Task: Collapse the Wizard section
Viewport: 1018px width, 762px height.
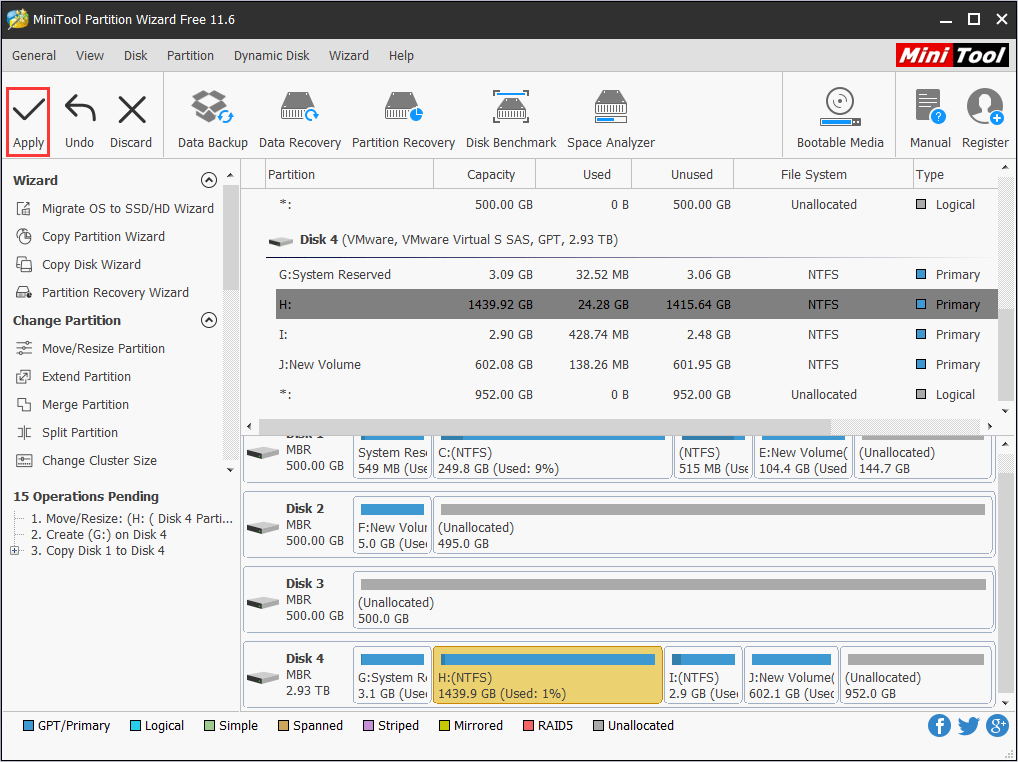Action: click(x=209, y=181)
